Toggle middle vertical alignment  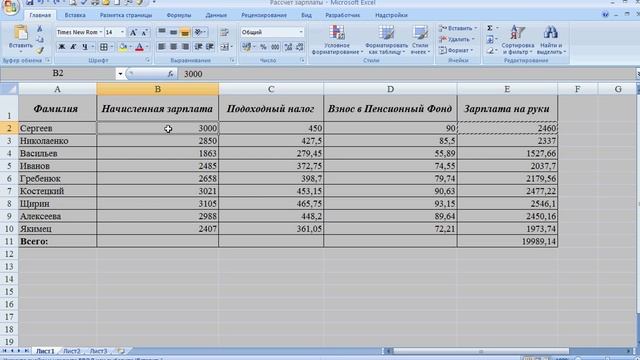coord(173,32)
